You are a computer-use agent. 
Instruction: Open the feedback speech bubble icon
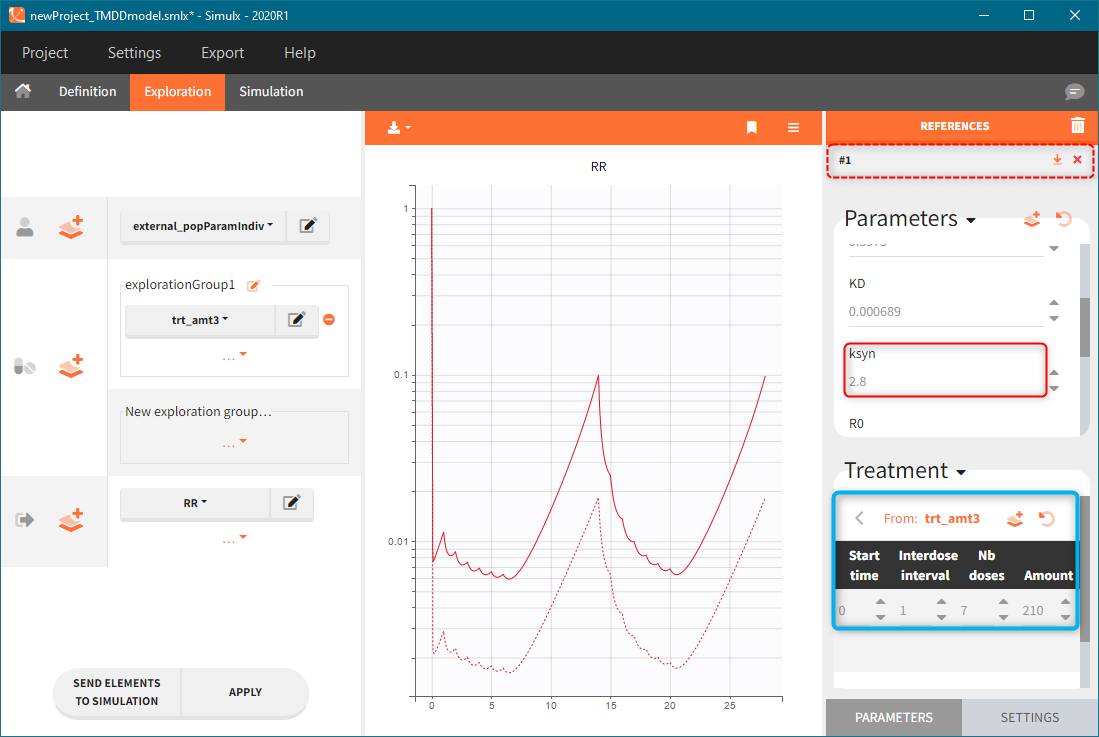(x=1074, y=92)
